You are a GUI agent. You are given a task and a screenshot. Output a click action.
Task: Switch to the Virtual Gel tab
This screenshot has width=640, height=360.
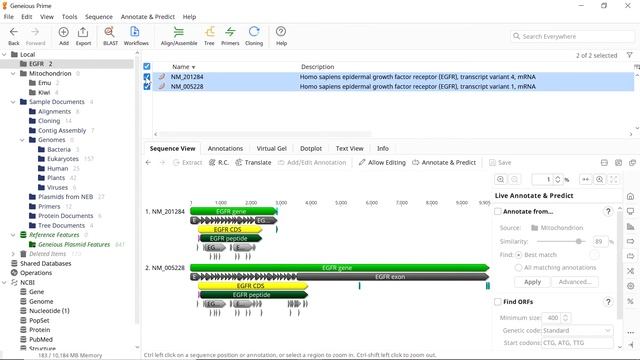coord(271,149)
